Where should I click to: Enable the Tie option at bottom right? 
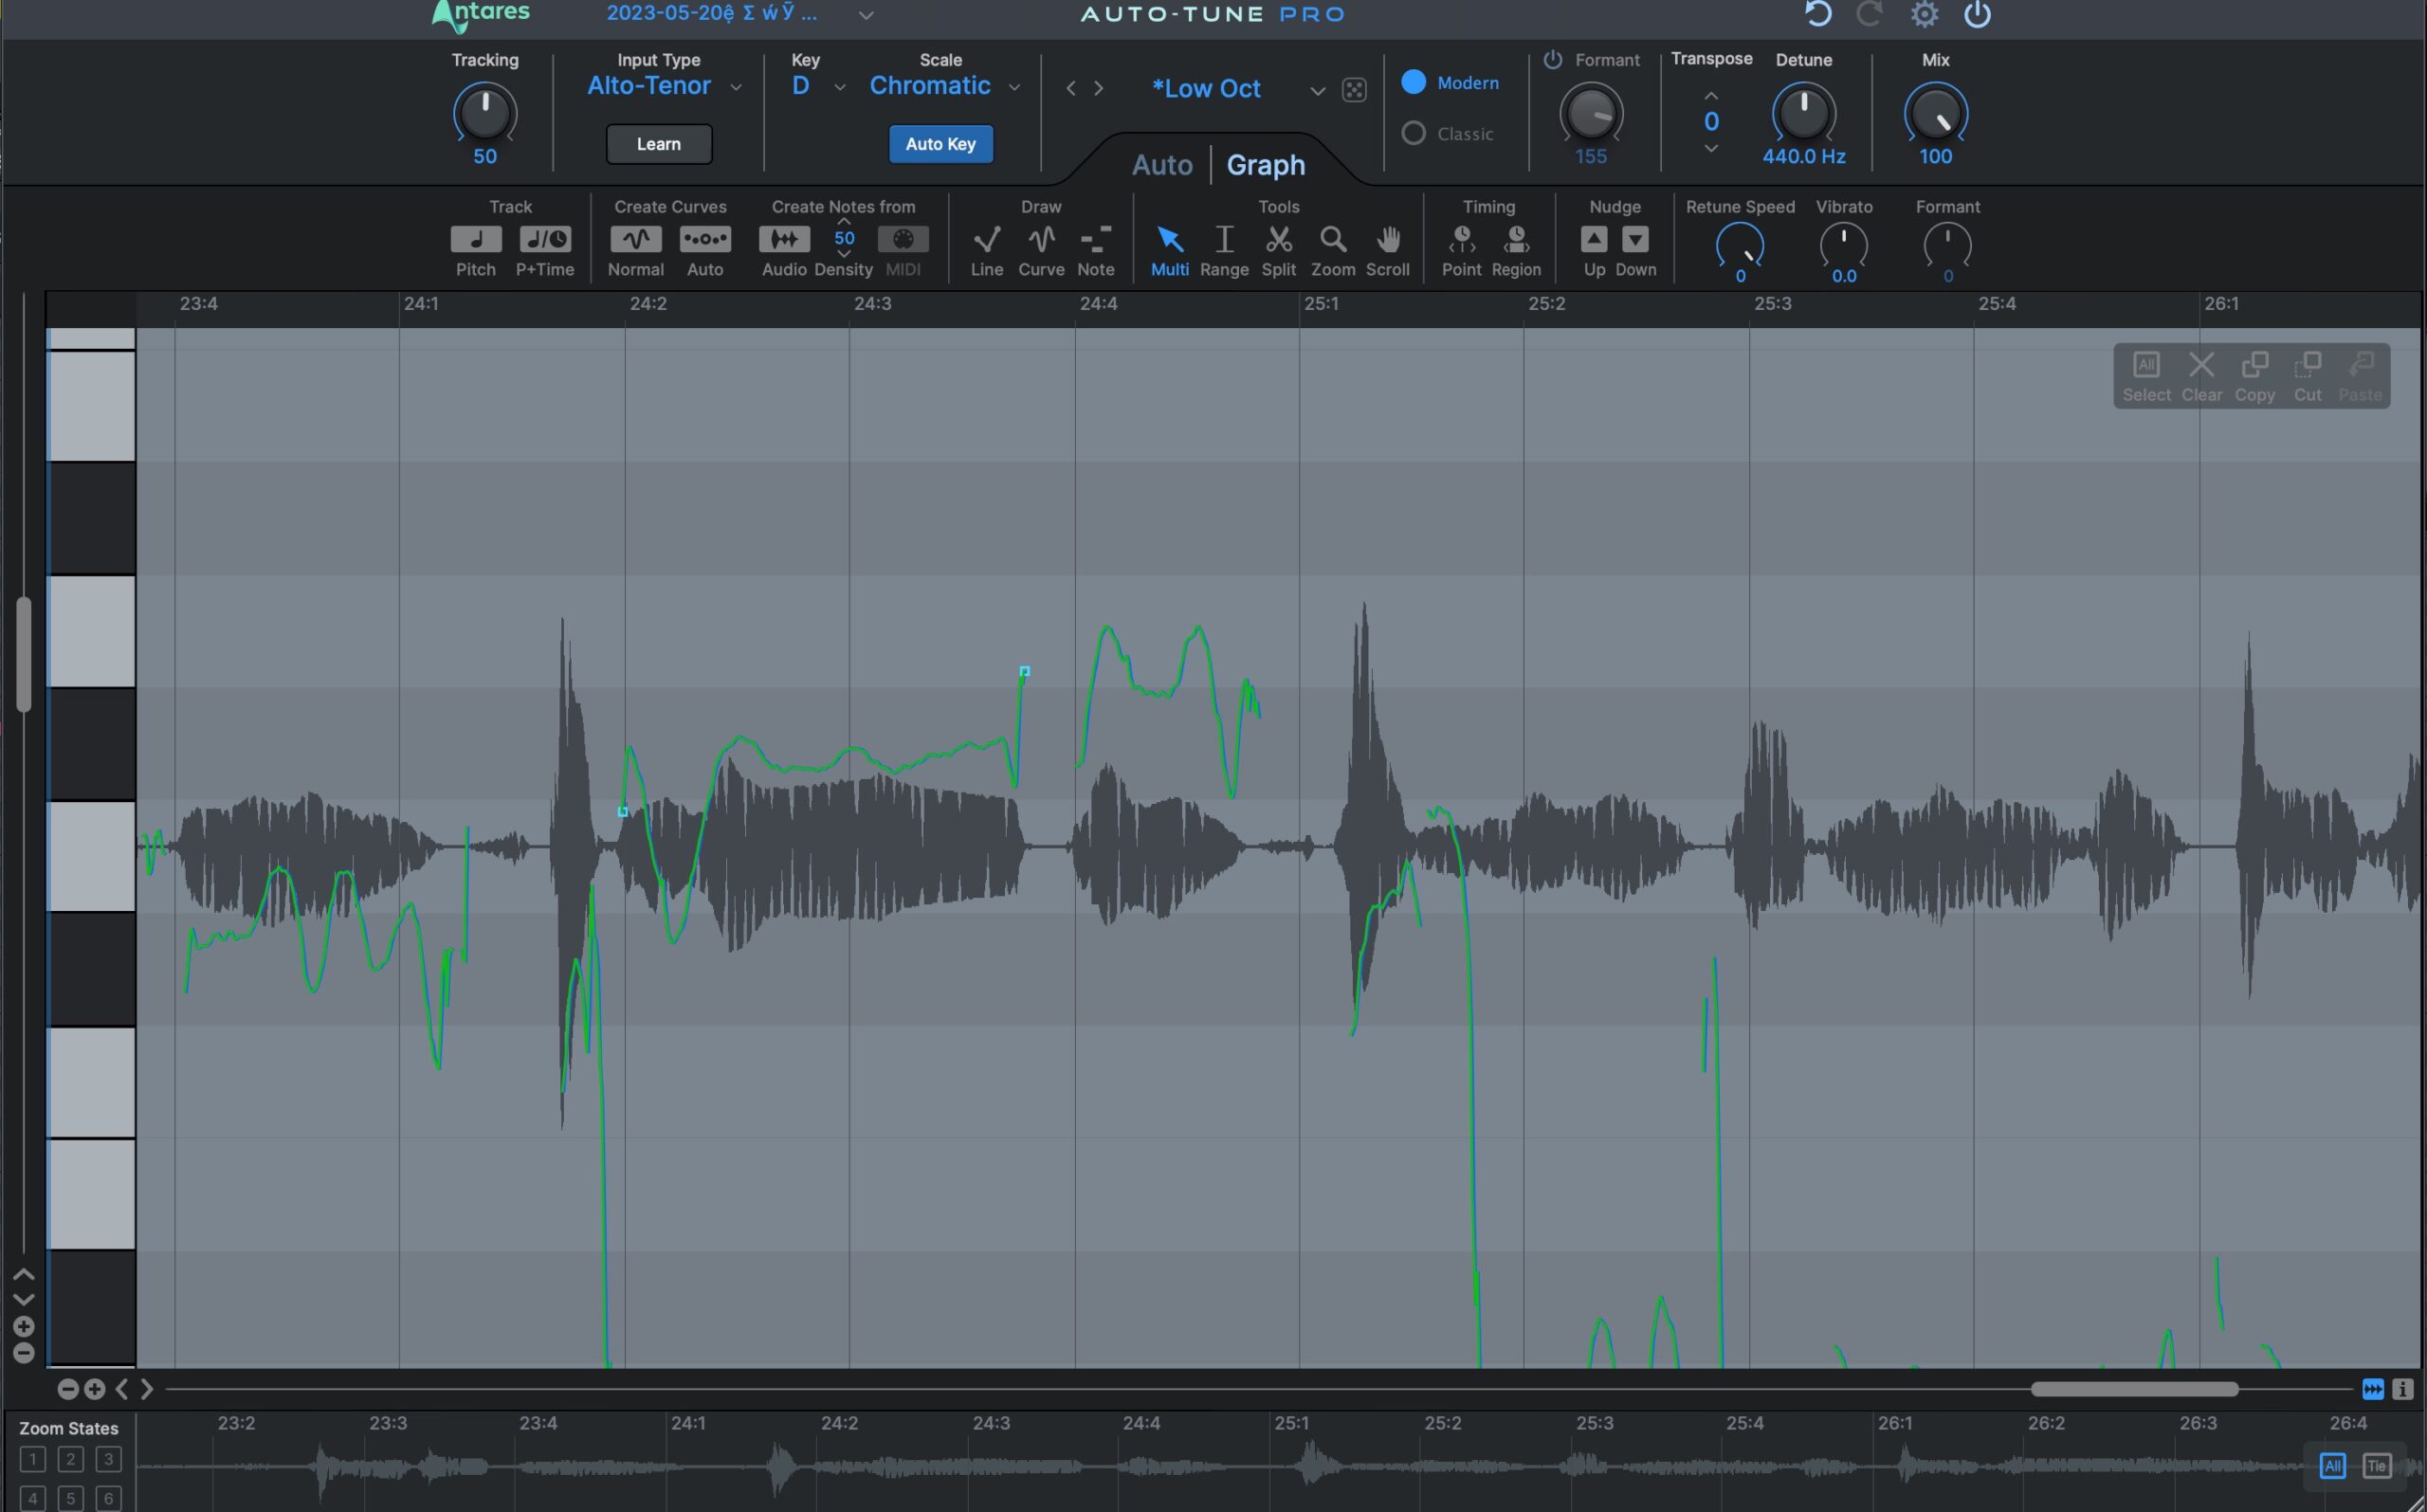(2376, 1465)
